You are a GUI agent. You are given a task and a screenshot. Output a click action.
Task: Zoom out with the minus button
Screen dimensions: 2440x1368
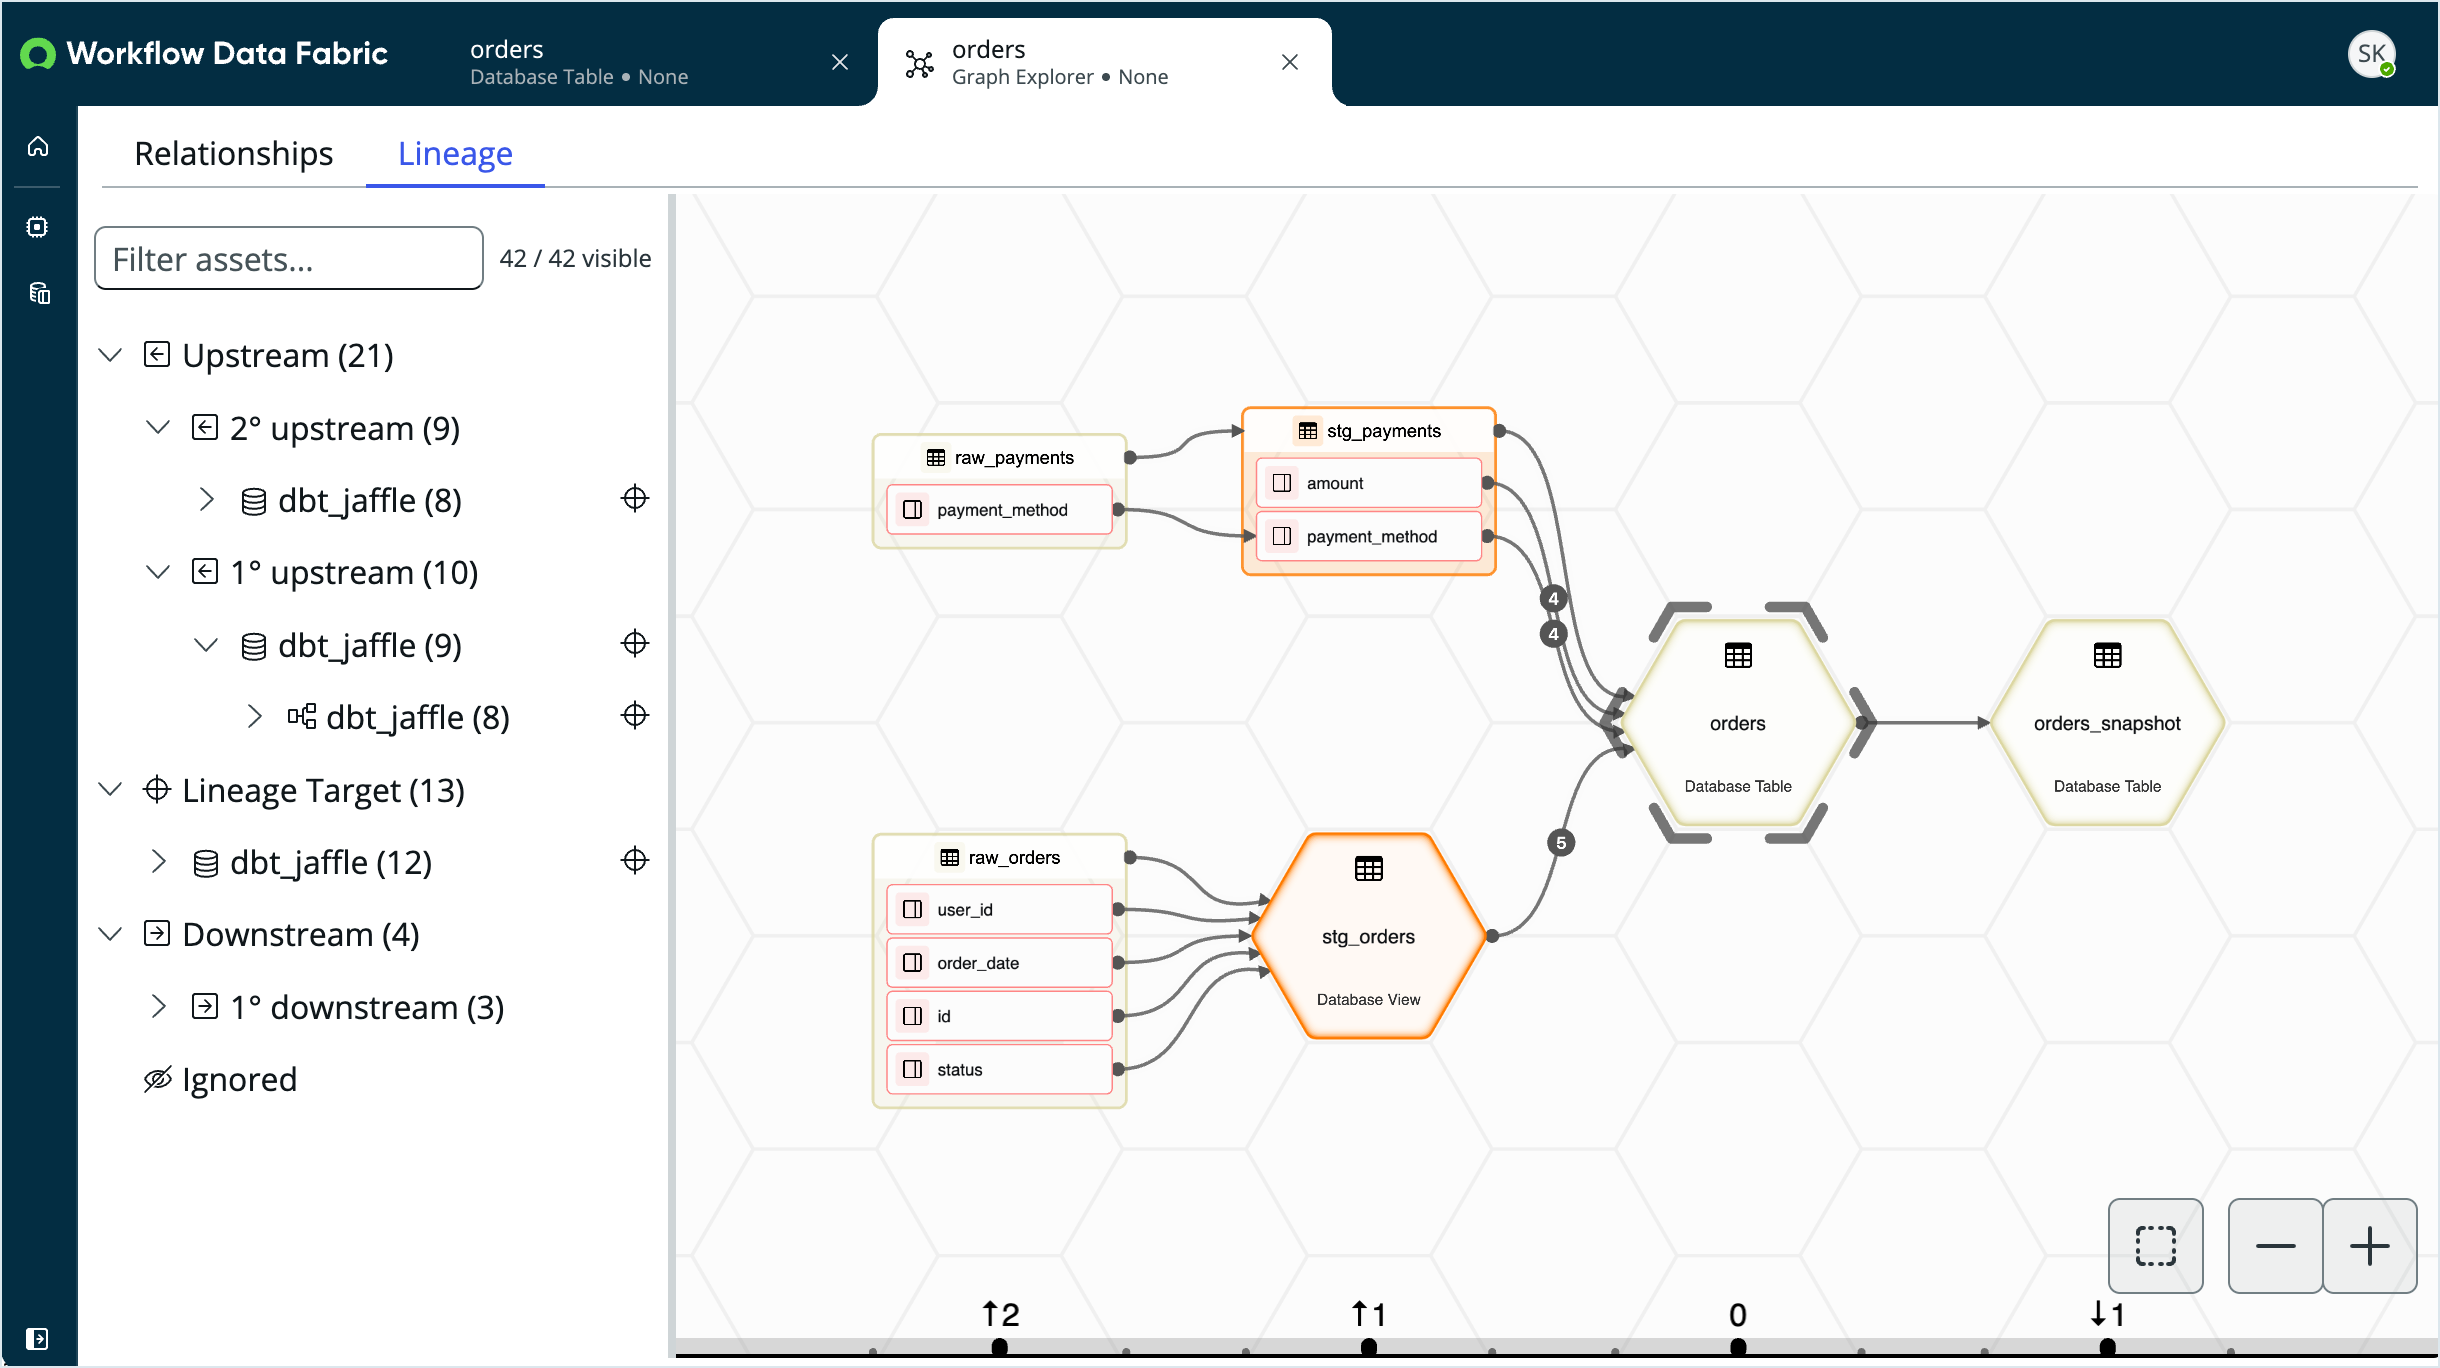pyautogui.click(x=2275, y=1246)
